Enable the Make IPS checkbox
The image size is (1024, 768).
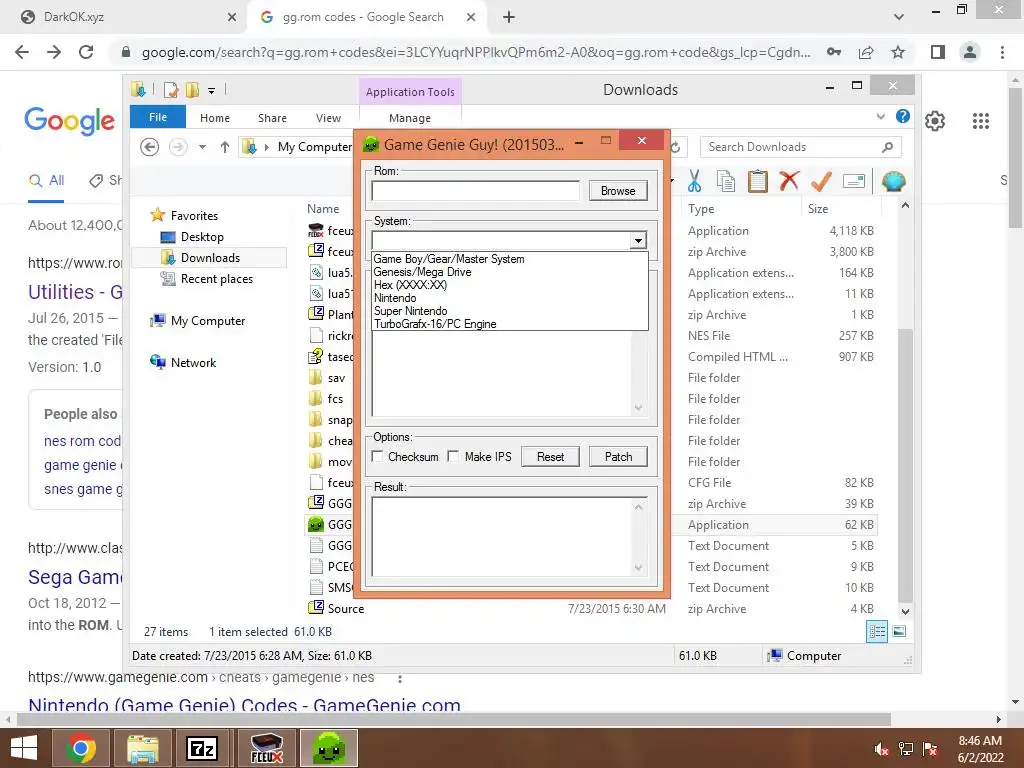[453, 456]
